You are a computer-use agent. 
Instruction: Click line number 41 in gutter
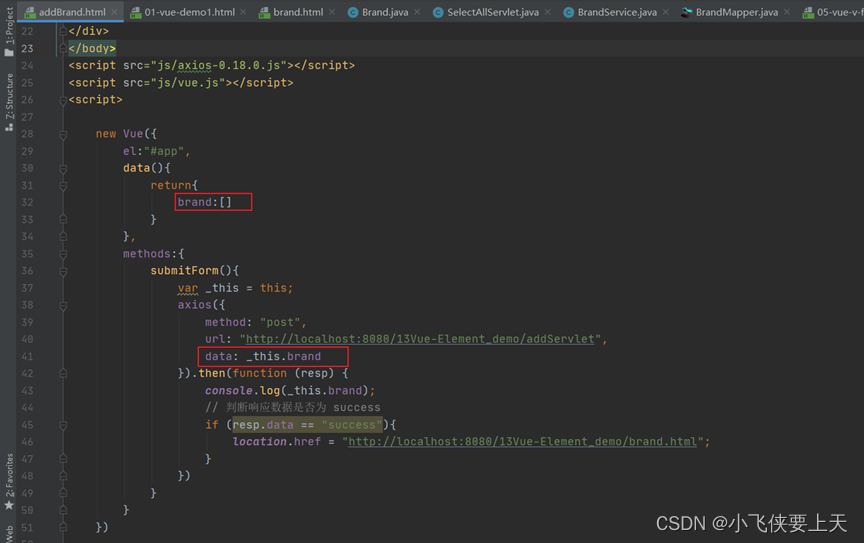27,357
